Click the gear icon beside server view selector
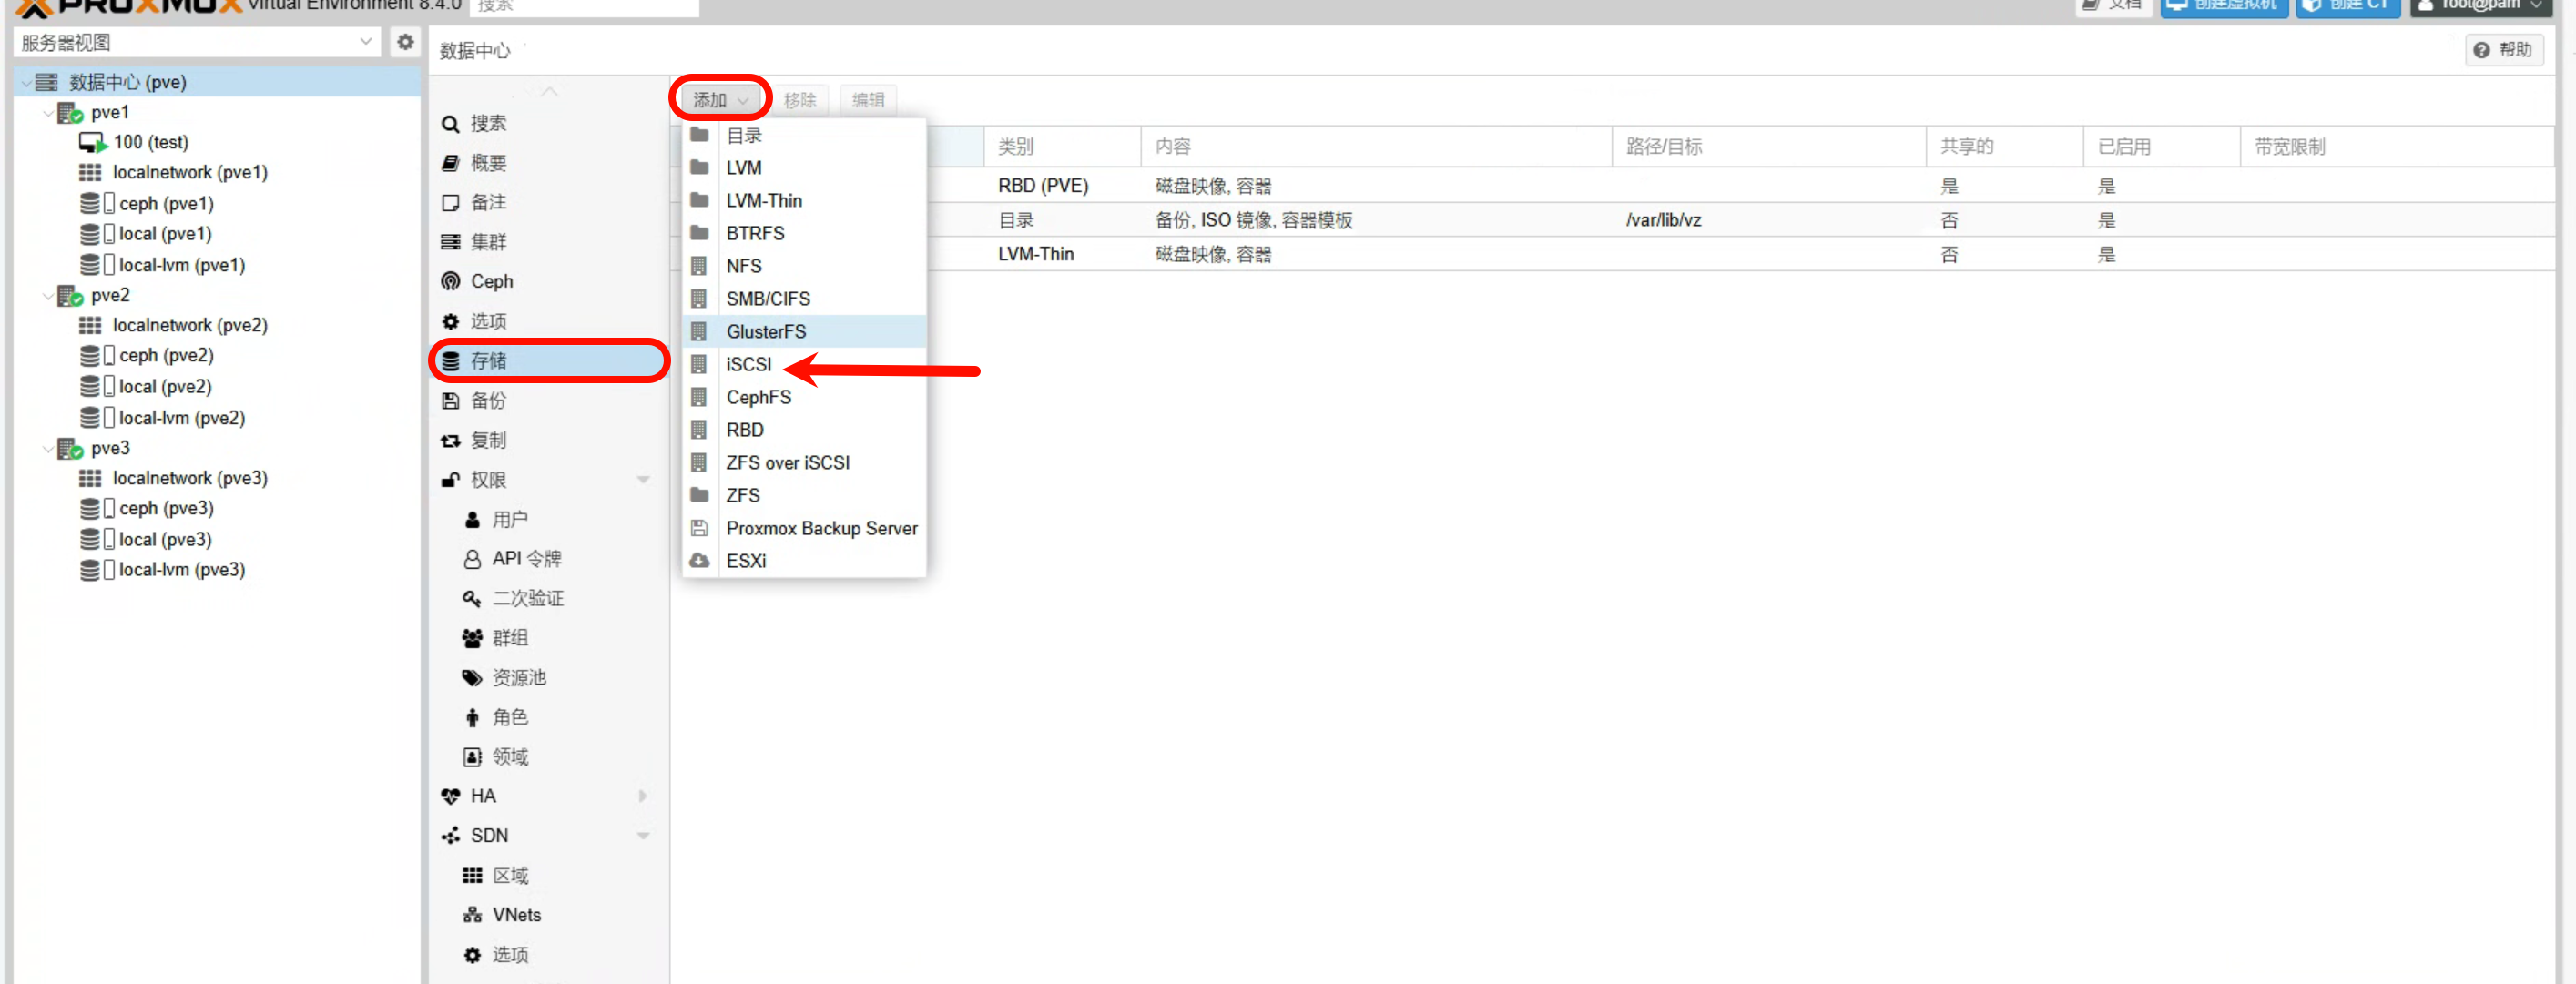The image size is (2576, 984). (405, 42)
